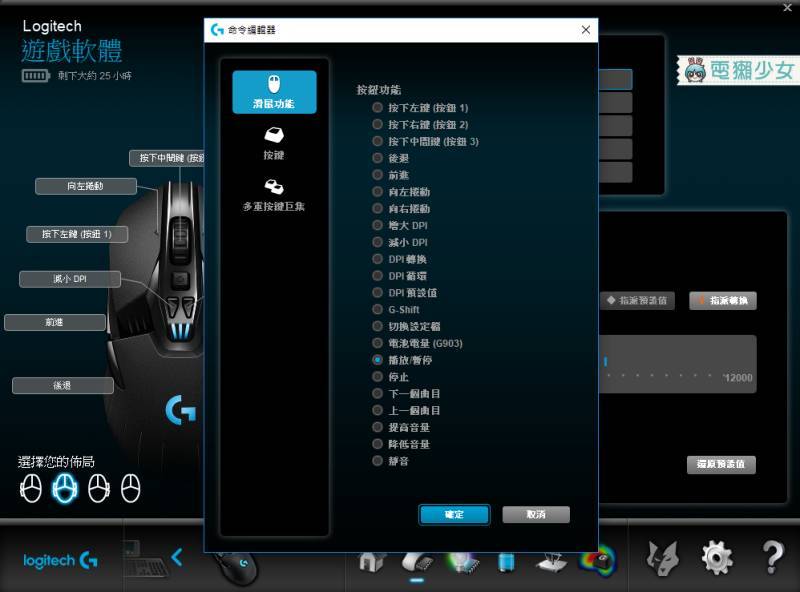Click the Logitech G logo bottom left

pyautogui.click(x=60, y=560)
